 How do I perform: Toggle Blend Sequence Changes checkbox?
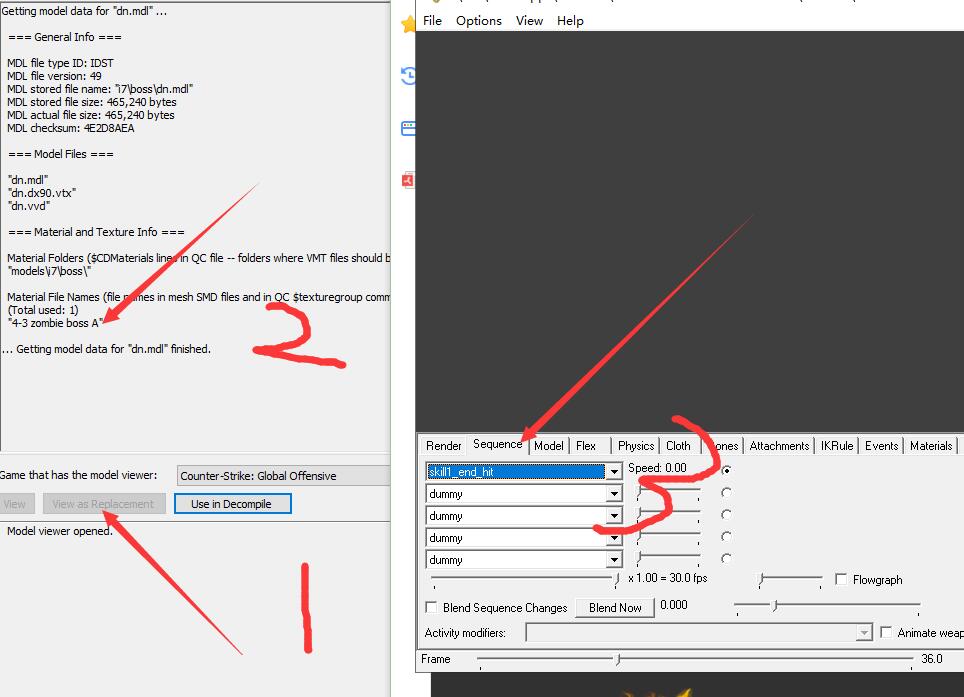[x=431, y=608]
